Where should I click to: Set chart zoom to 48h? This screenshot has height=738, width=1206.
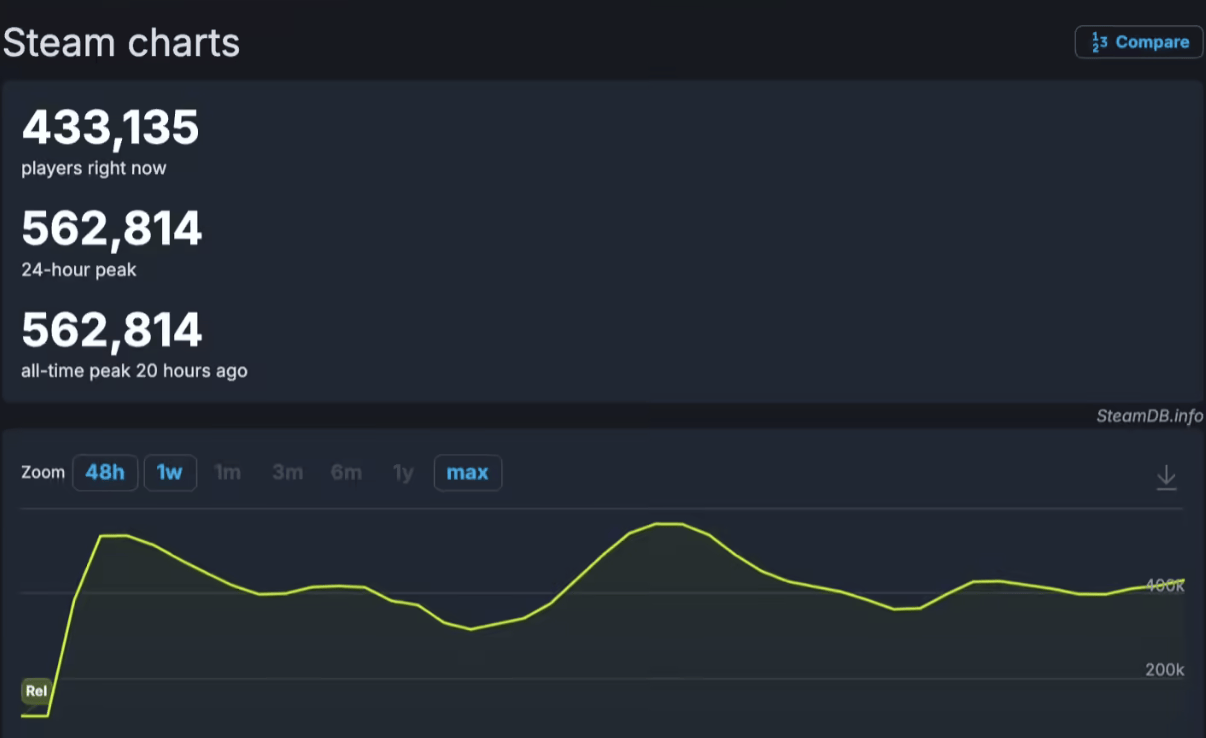(x=105, y=473)
